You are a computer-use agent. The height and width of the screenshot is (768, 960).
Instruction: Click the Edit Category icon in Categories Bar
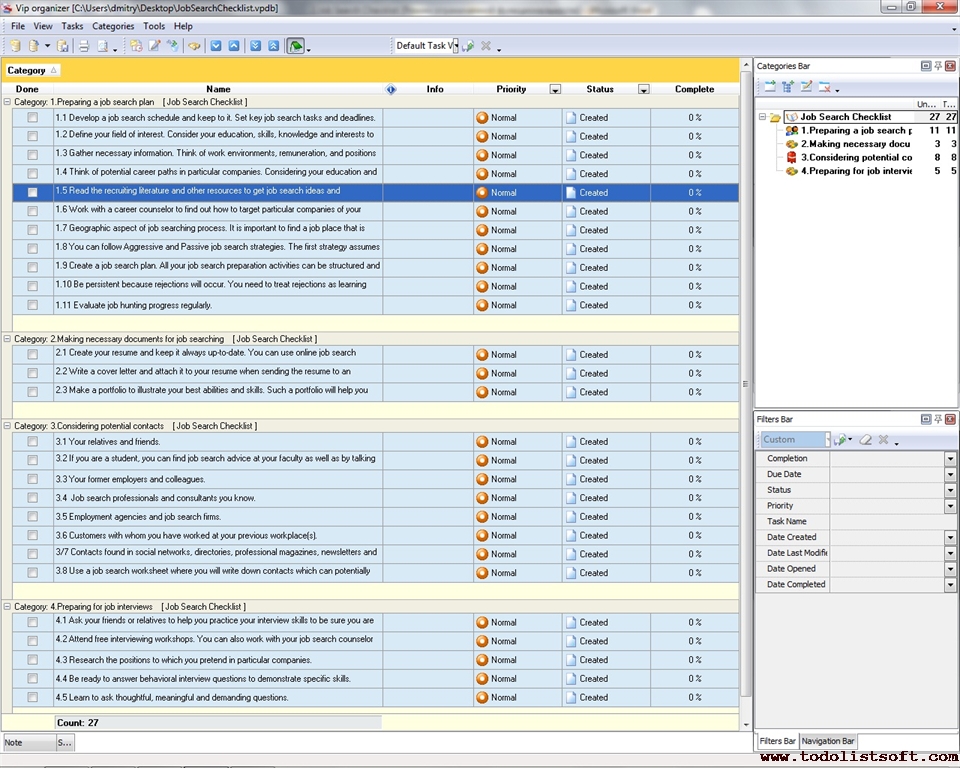tap(806, 87)
